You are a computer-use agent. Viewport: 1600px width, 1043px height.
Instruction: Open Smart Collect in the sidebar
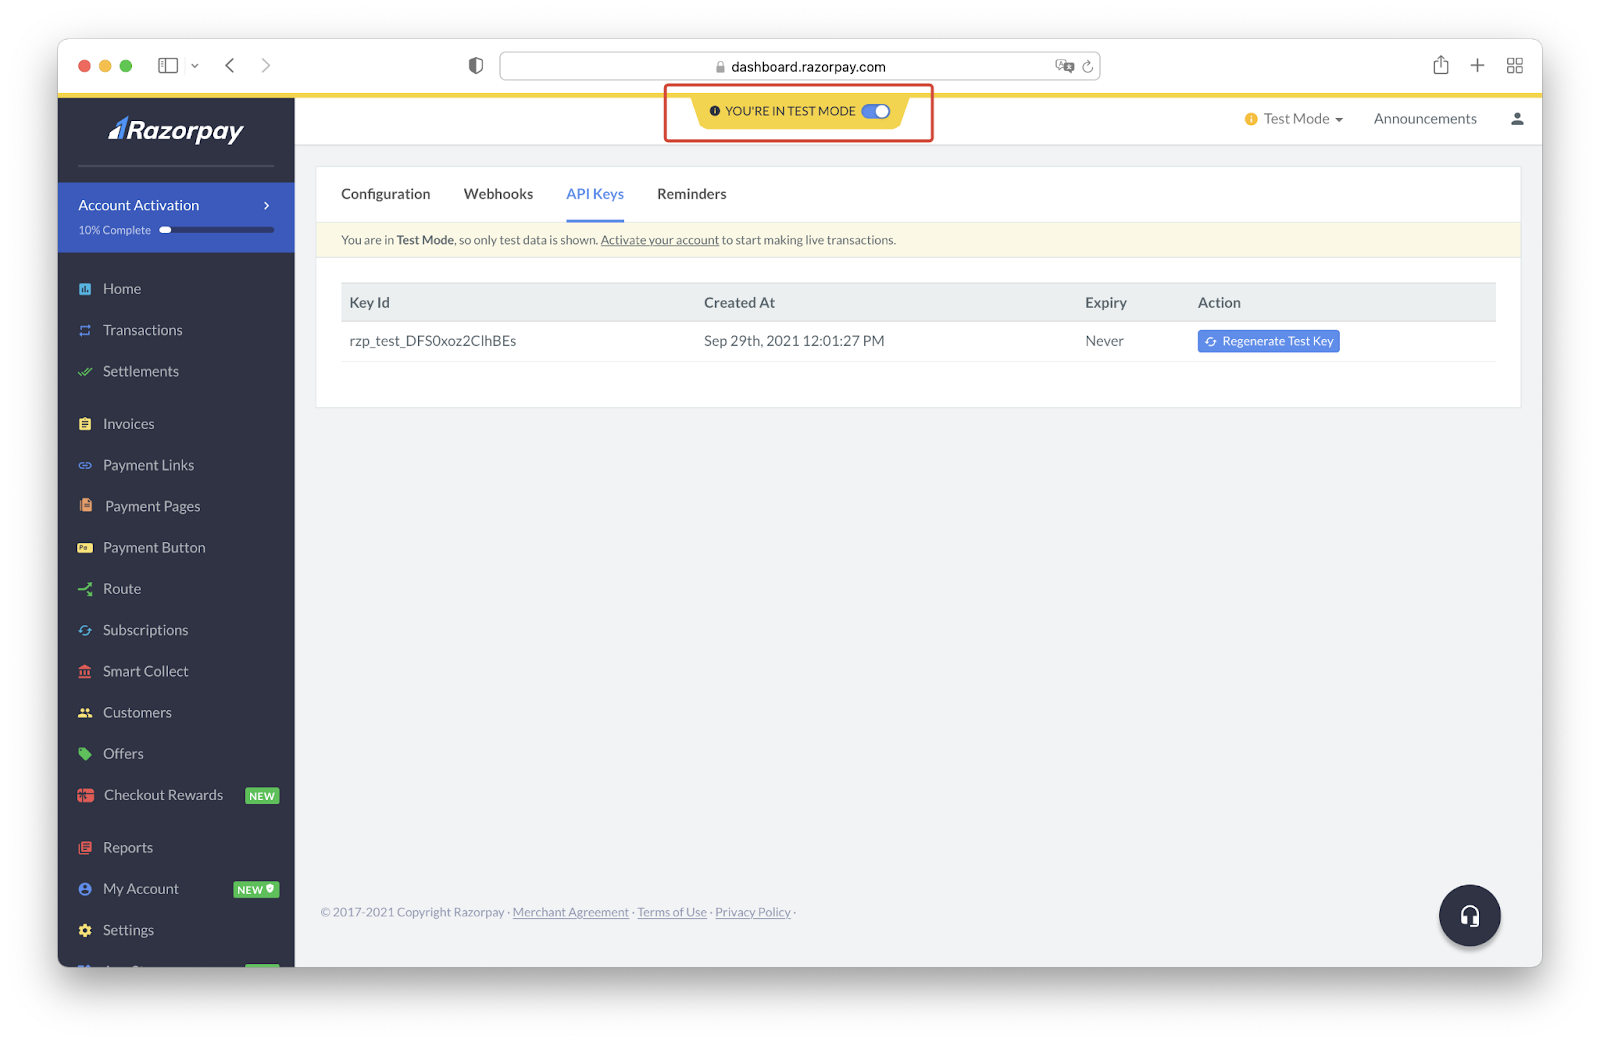point(146,671)
